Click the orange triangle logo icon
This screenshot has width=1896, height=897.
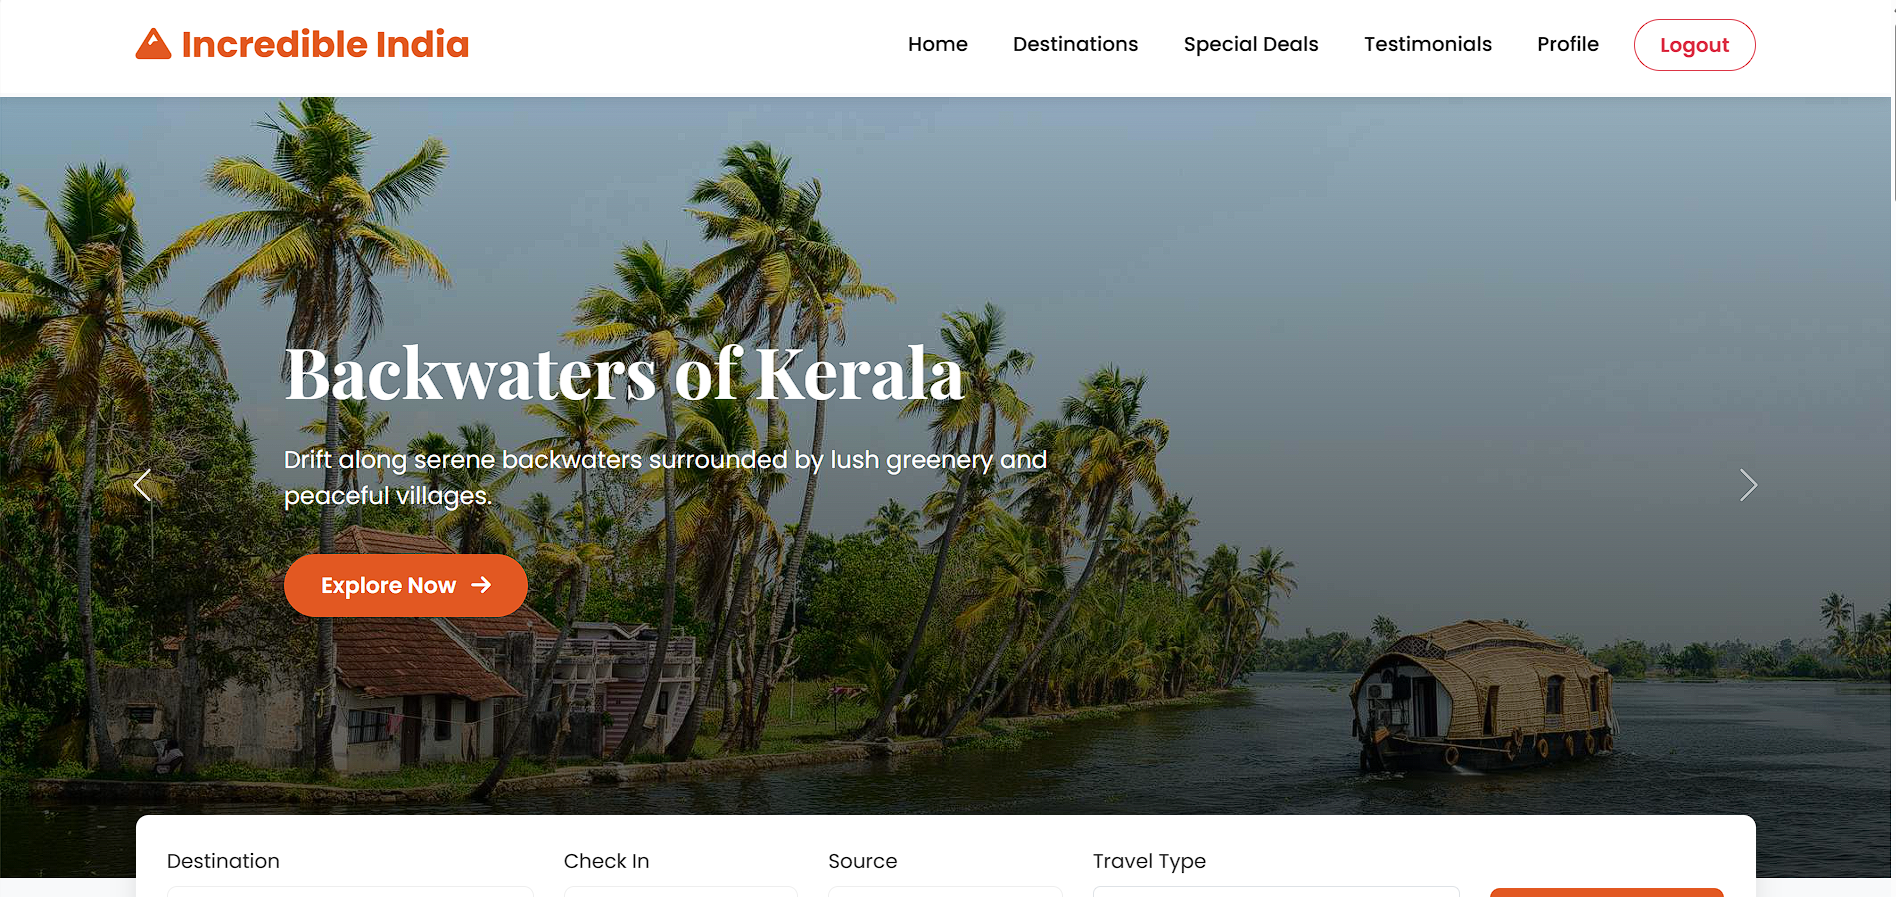153,44
